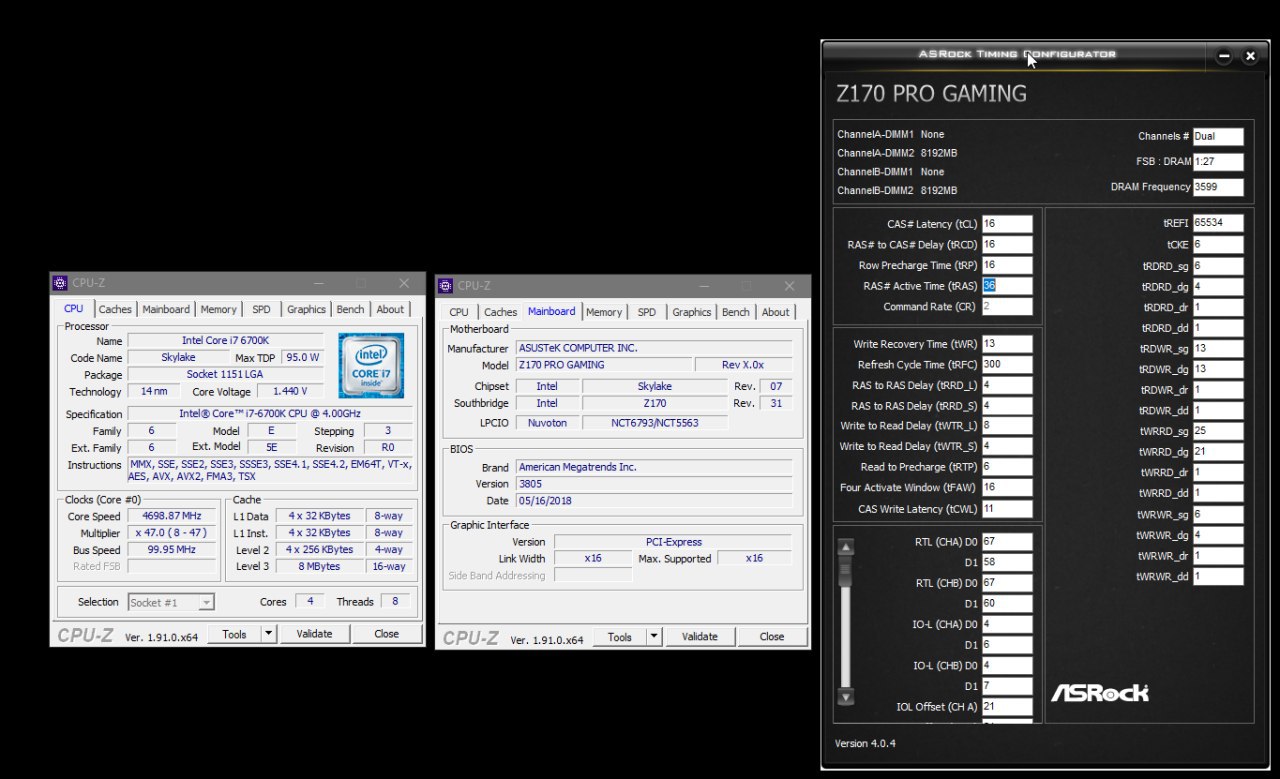Click the Command Rate (CR) field
The height and width of the screenshot is (779, 1280).
click(x=1007, y=306)
